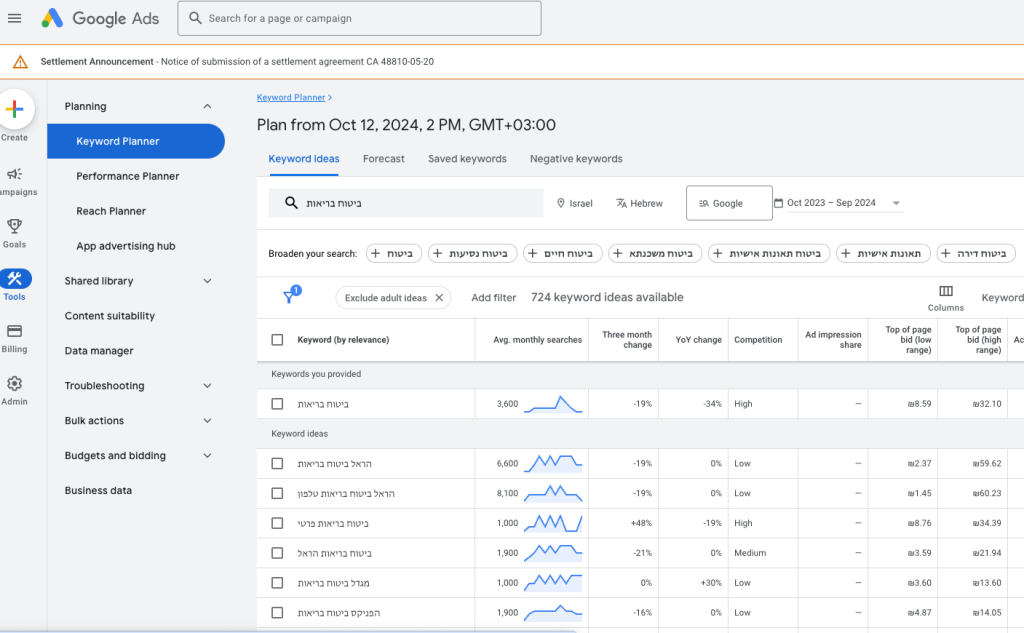Expand Budgets and bidding section
Viewport: 1024px width, 633px height.
207,456
